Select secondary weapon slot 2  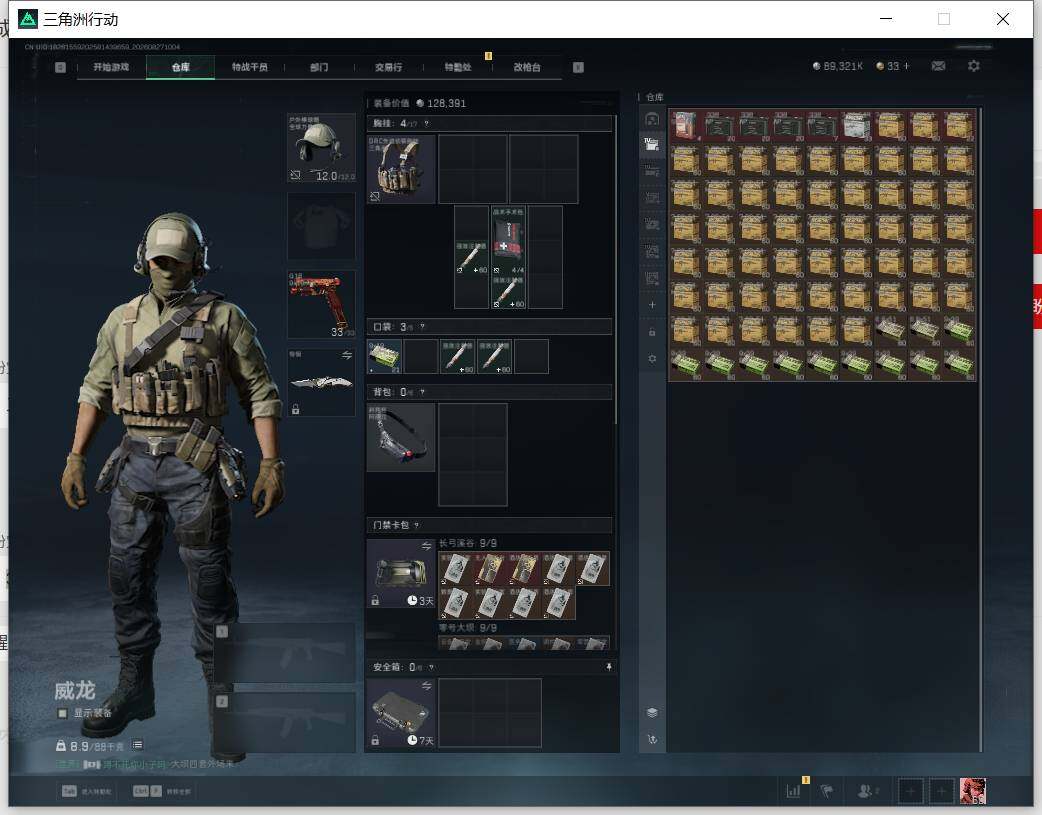pos(284,722)
